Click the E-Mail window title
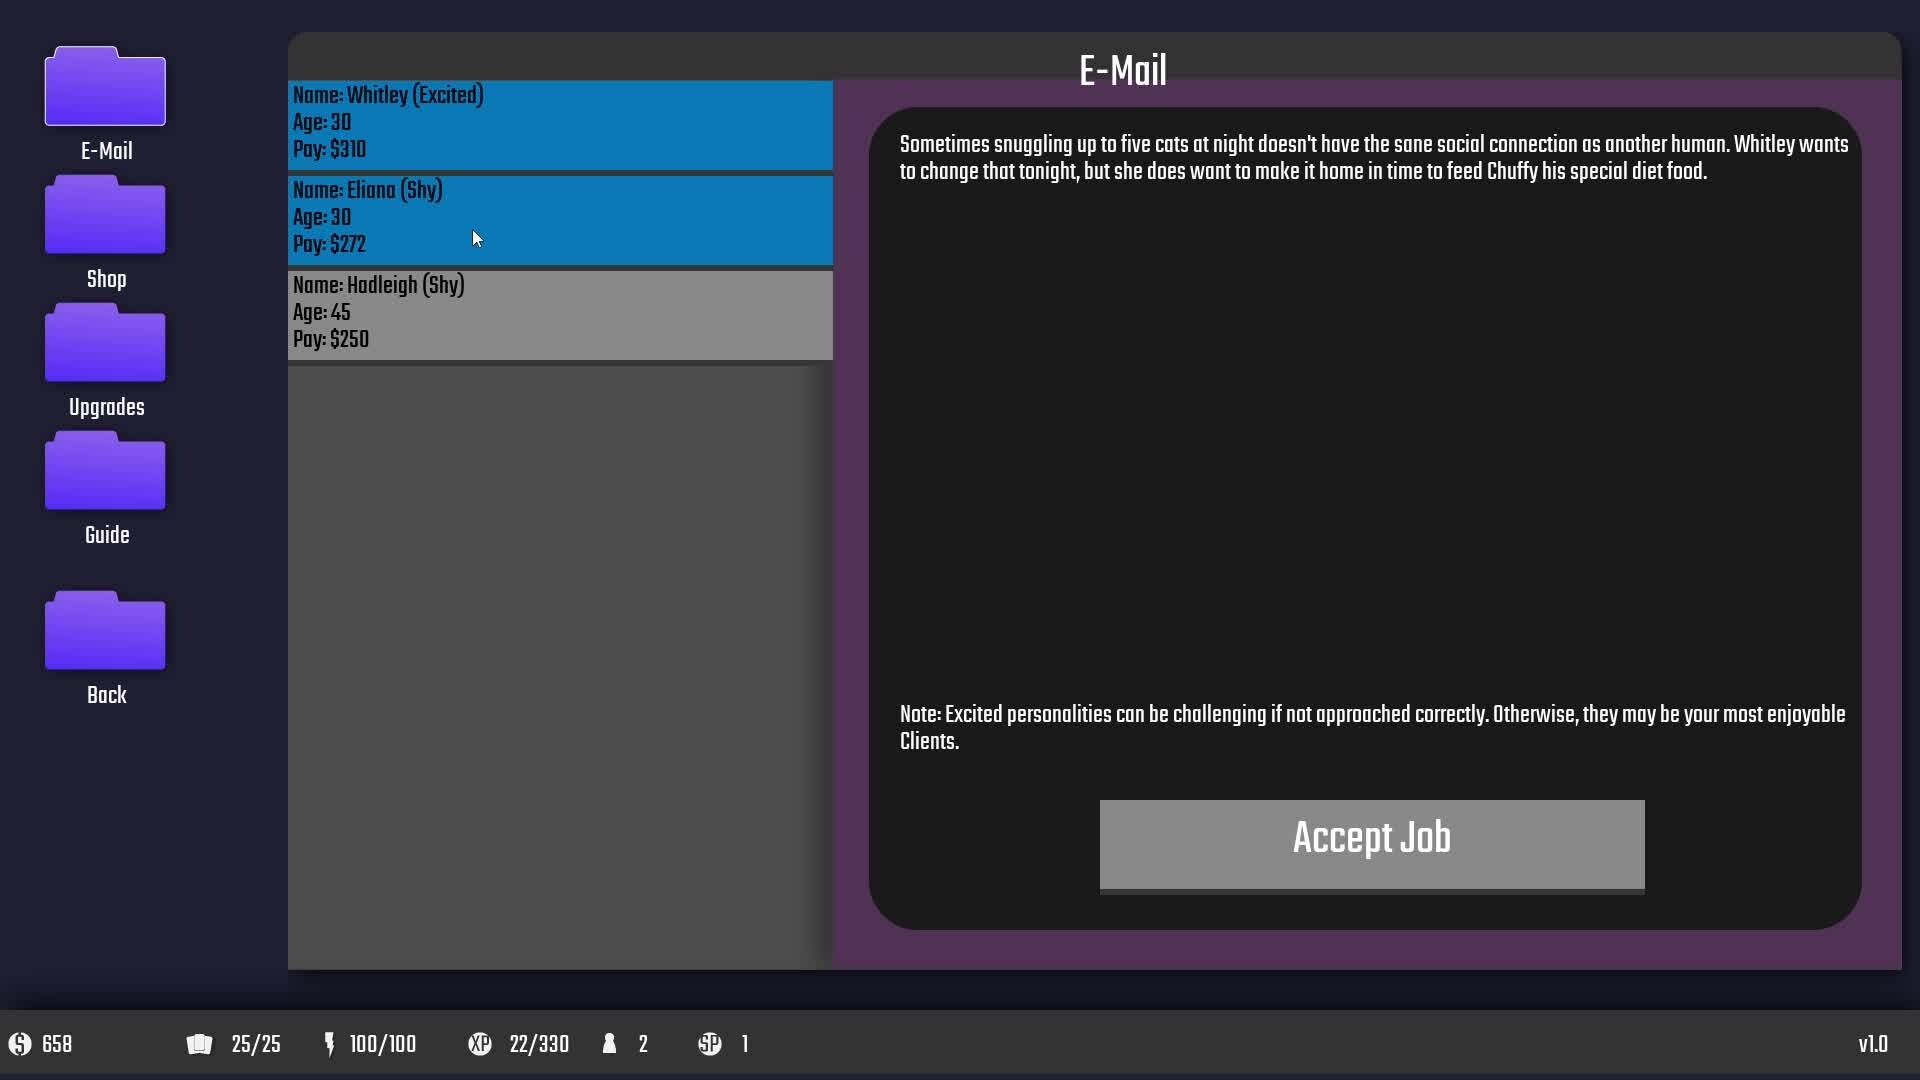Viewport: 1920px width, 1080px height. [1122, 71]
